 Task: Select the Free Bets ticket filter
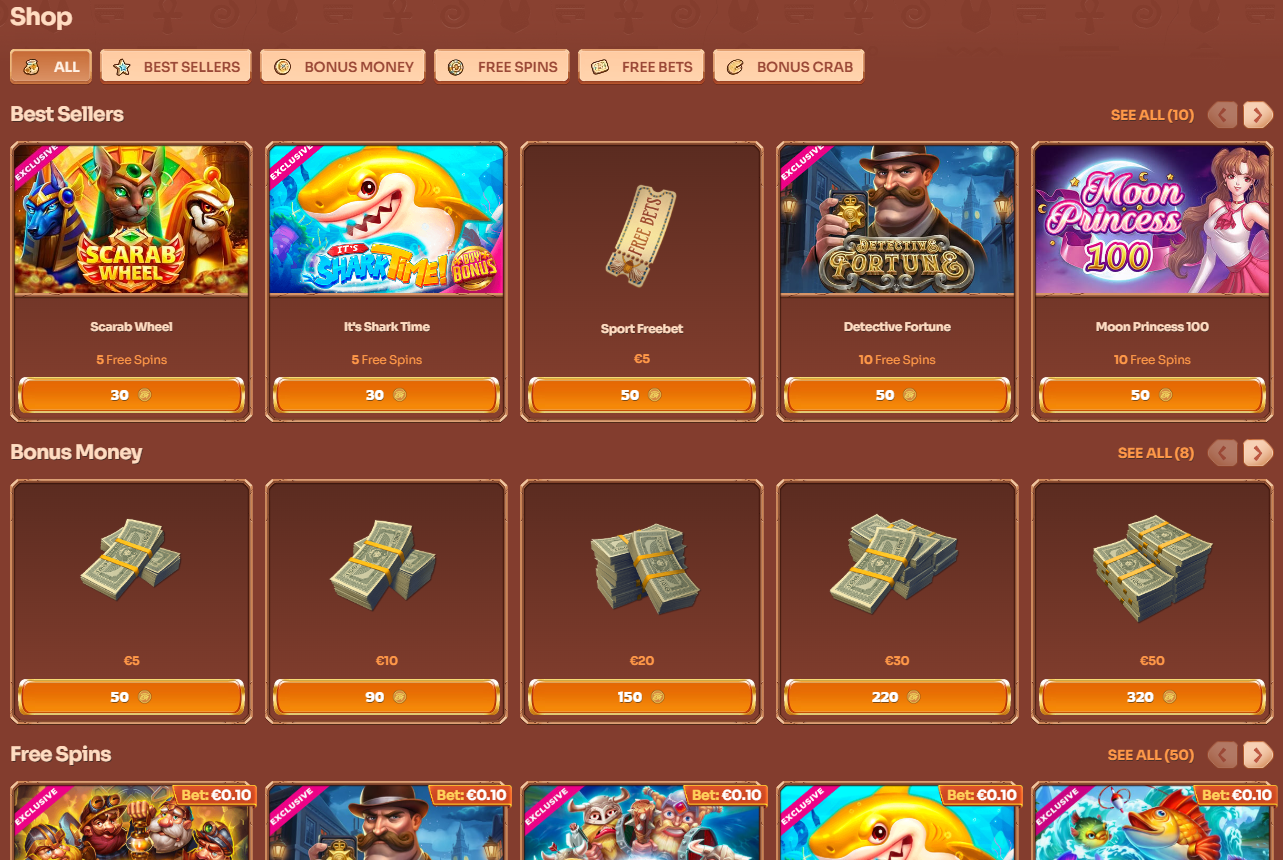click(x=641, y=67)
